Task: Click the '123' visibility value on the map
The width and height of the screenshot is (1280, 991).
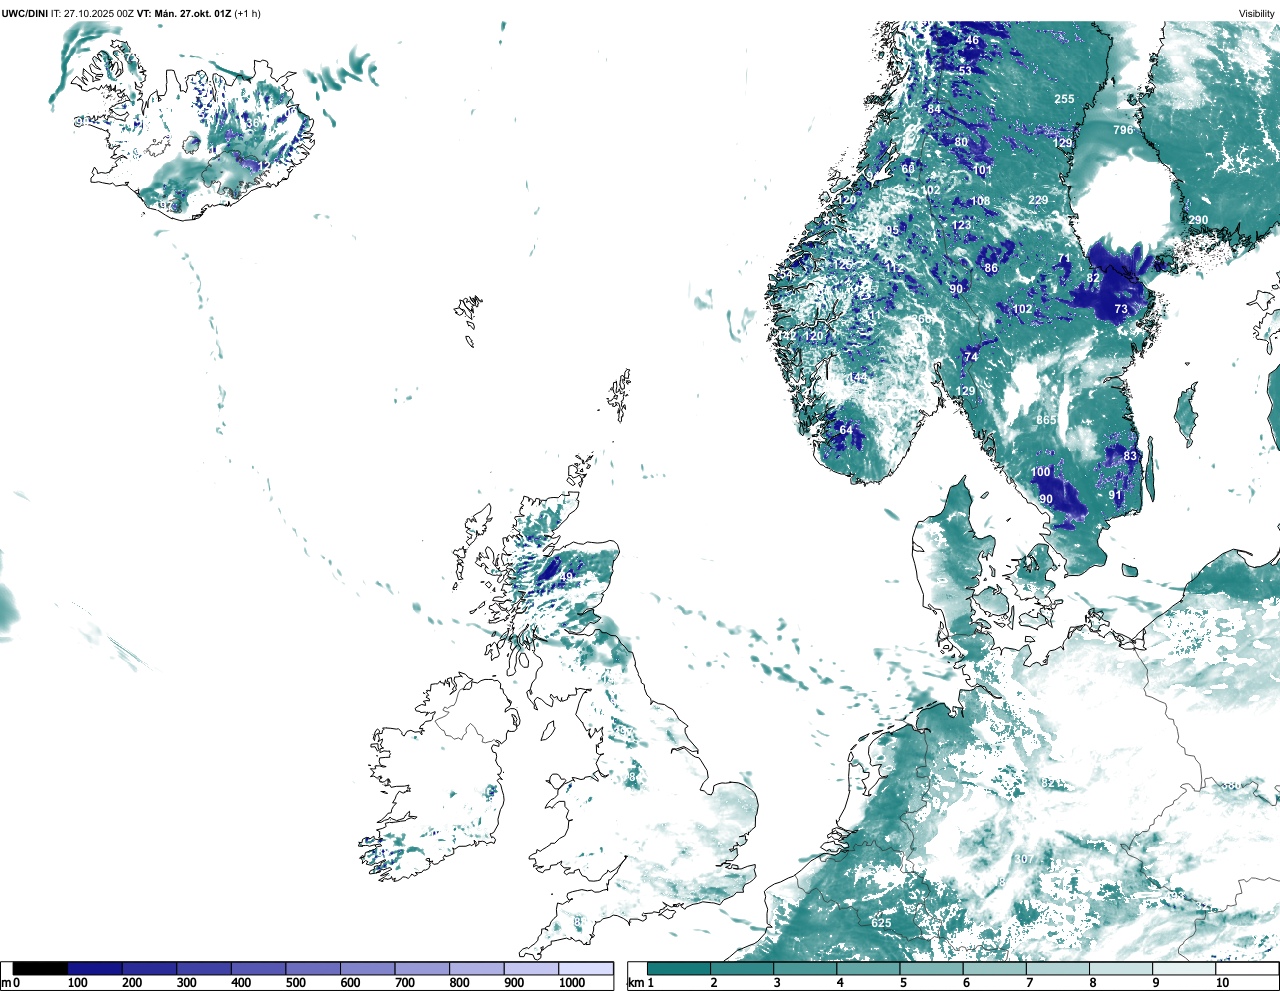Action: coord(961,225)
